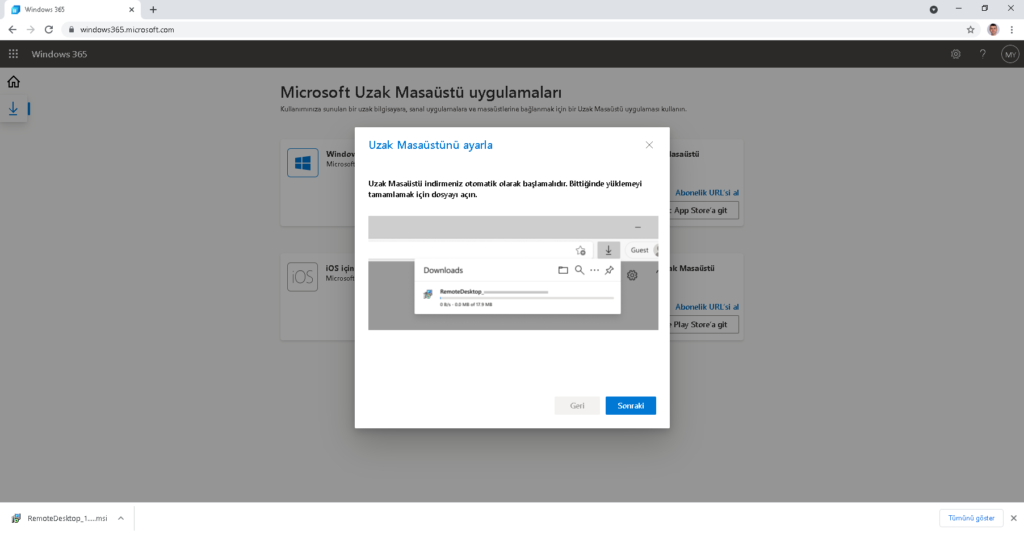Open Chrome three-dot menu
The height and width of the screenshot is (534, 1024).
click(1012, 29)
